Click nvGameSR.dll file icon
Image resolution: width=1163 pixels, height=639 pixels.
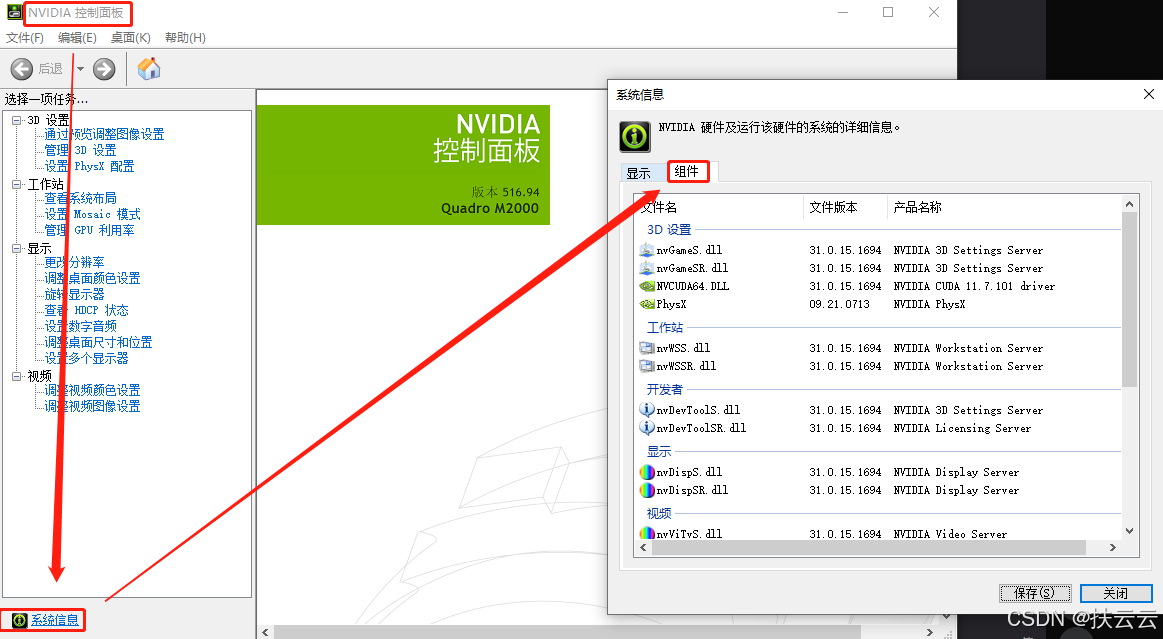pyautogui.click(x=647, y=268)
